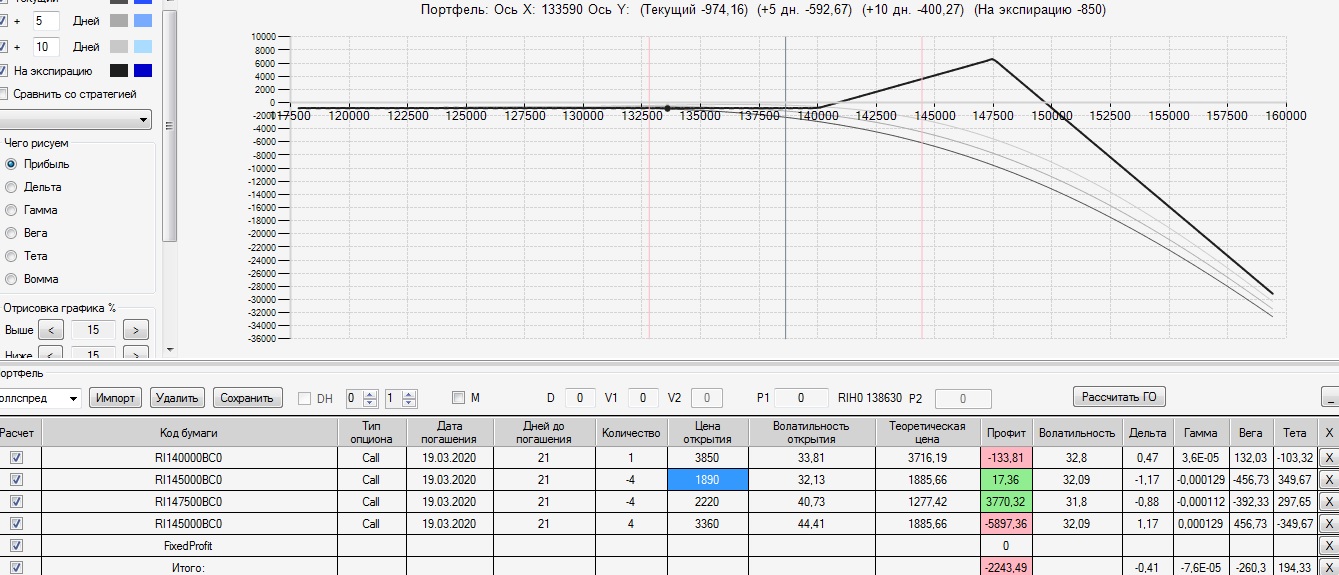Click the Цена открытия column header

(707, 432)
